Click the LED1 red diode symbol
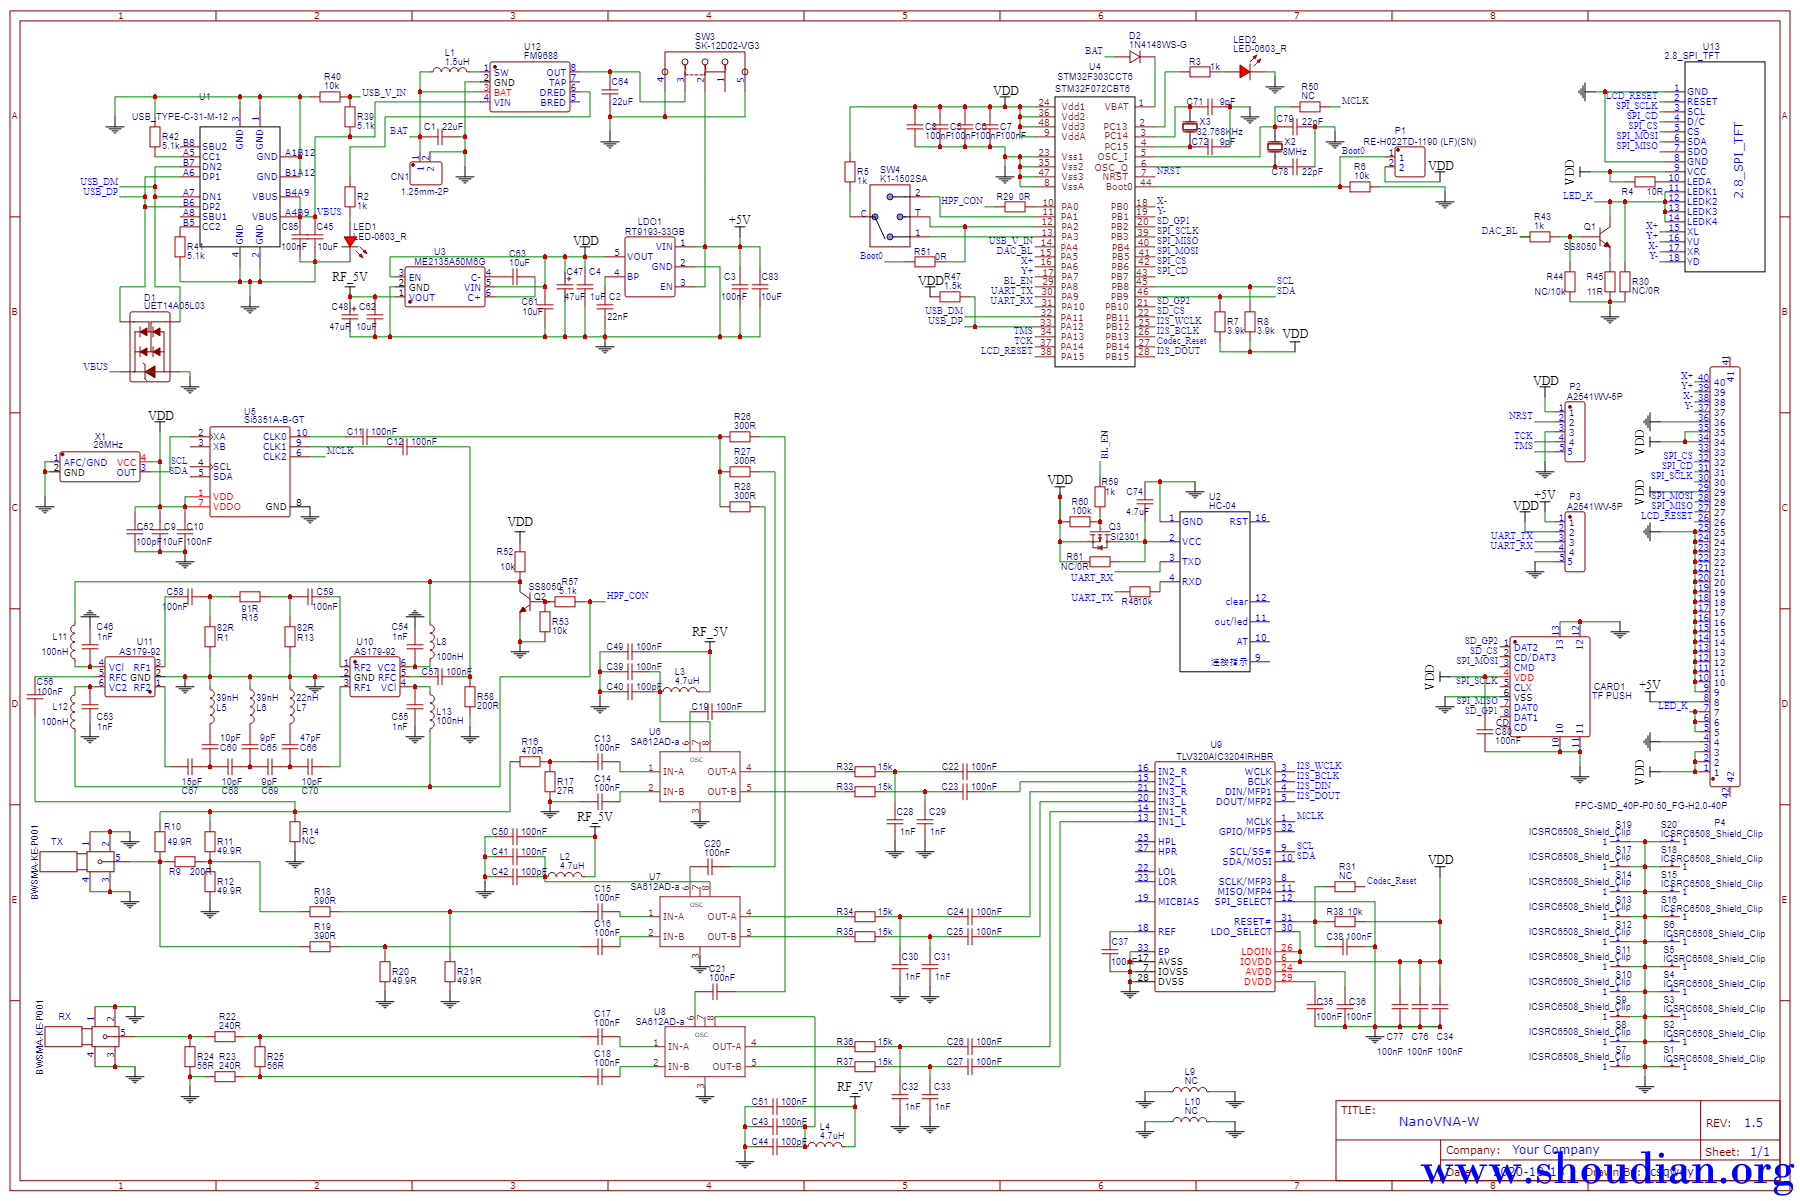Viewport: 1800px width, 1201px height. coord(350,241)
